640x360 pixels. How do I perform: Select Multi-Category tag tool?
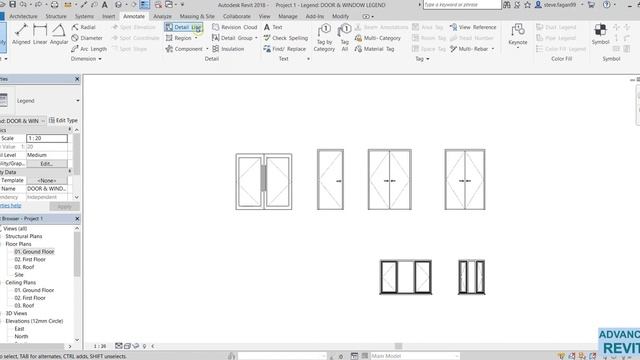(378, 38)
